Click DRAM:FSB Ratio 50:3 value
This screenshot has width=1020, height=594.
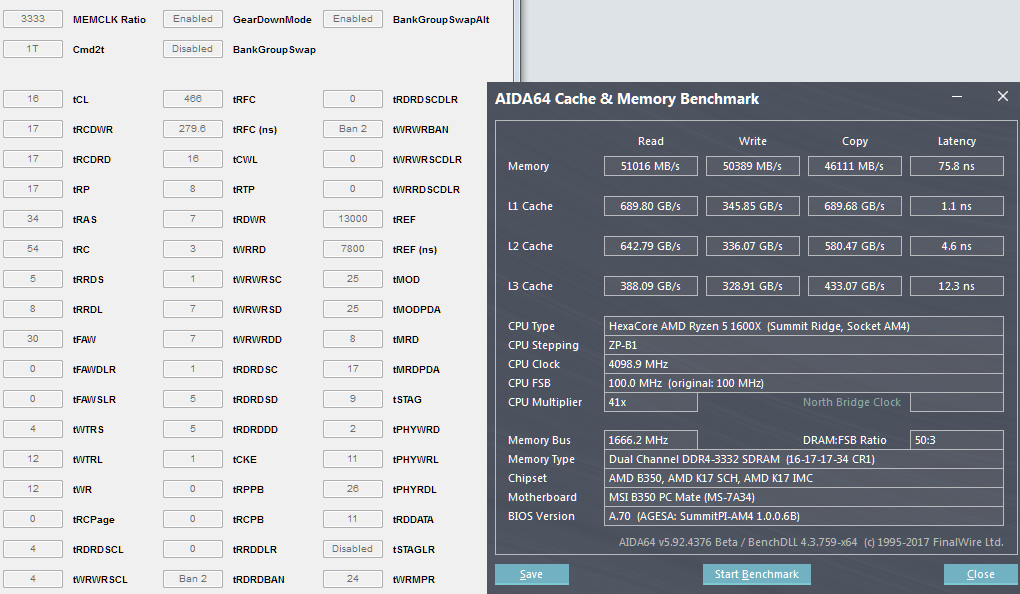click(x=957, y=440)
